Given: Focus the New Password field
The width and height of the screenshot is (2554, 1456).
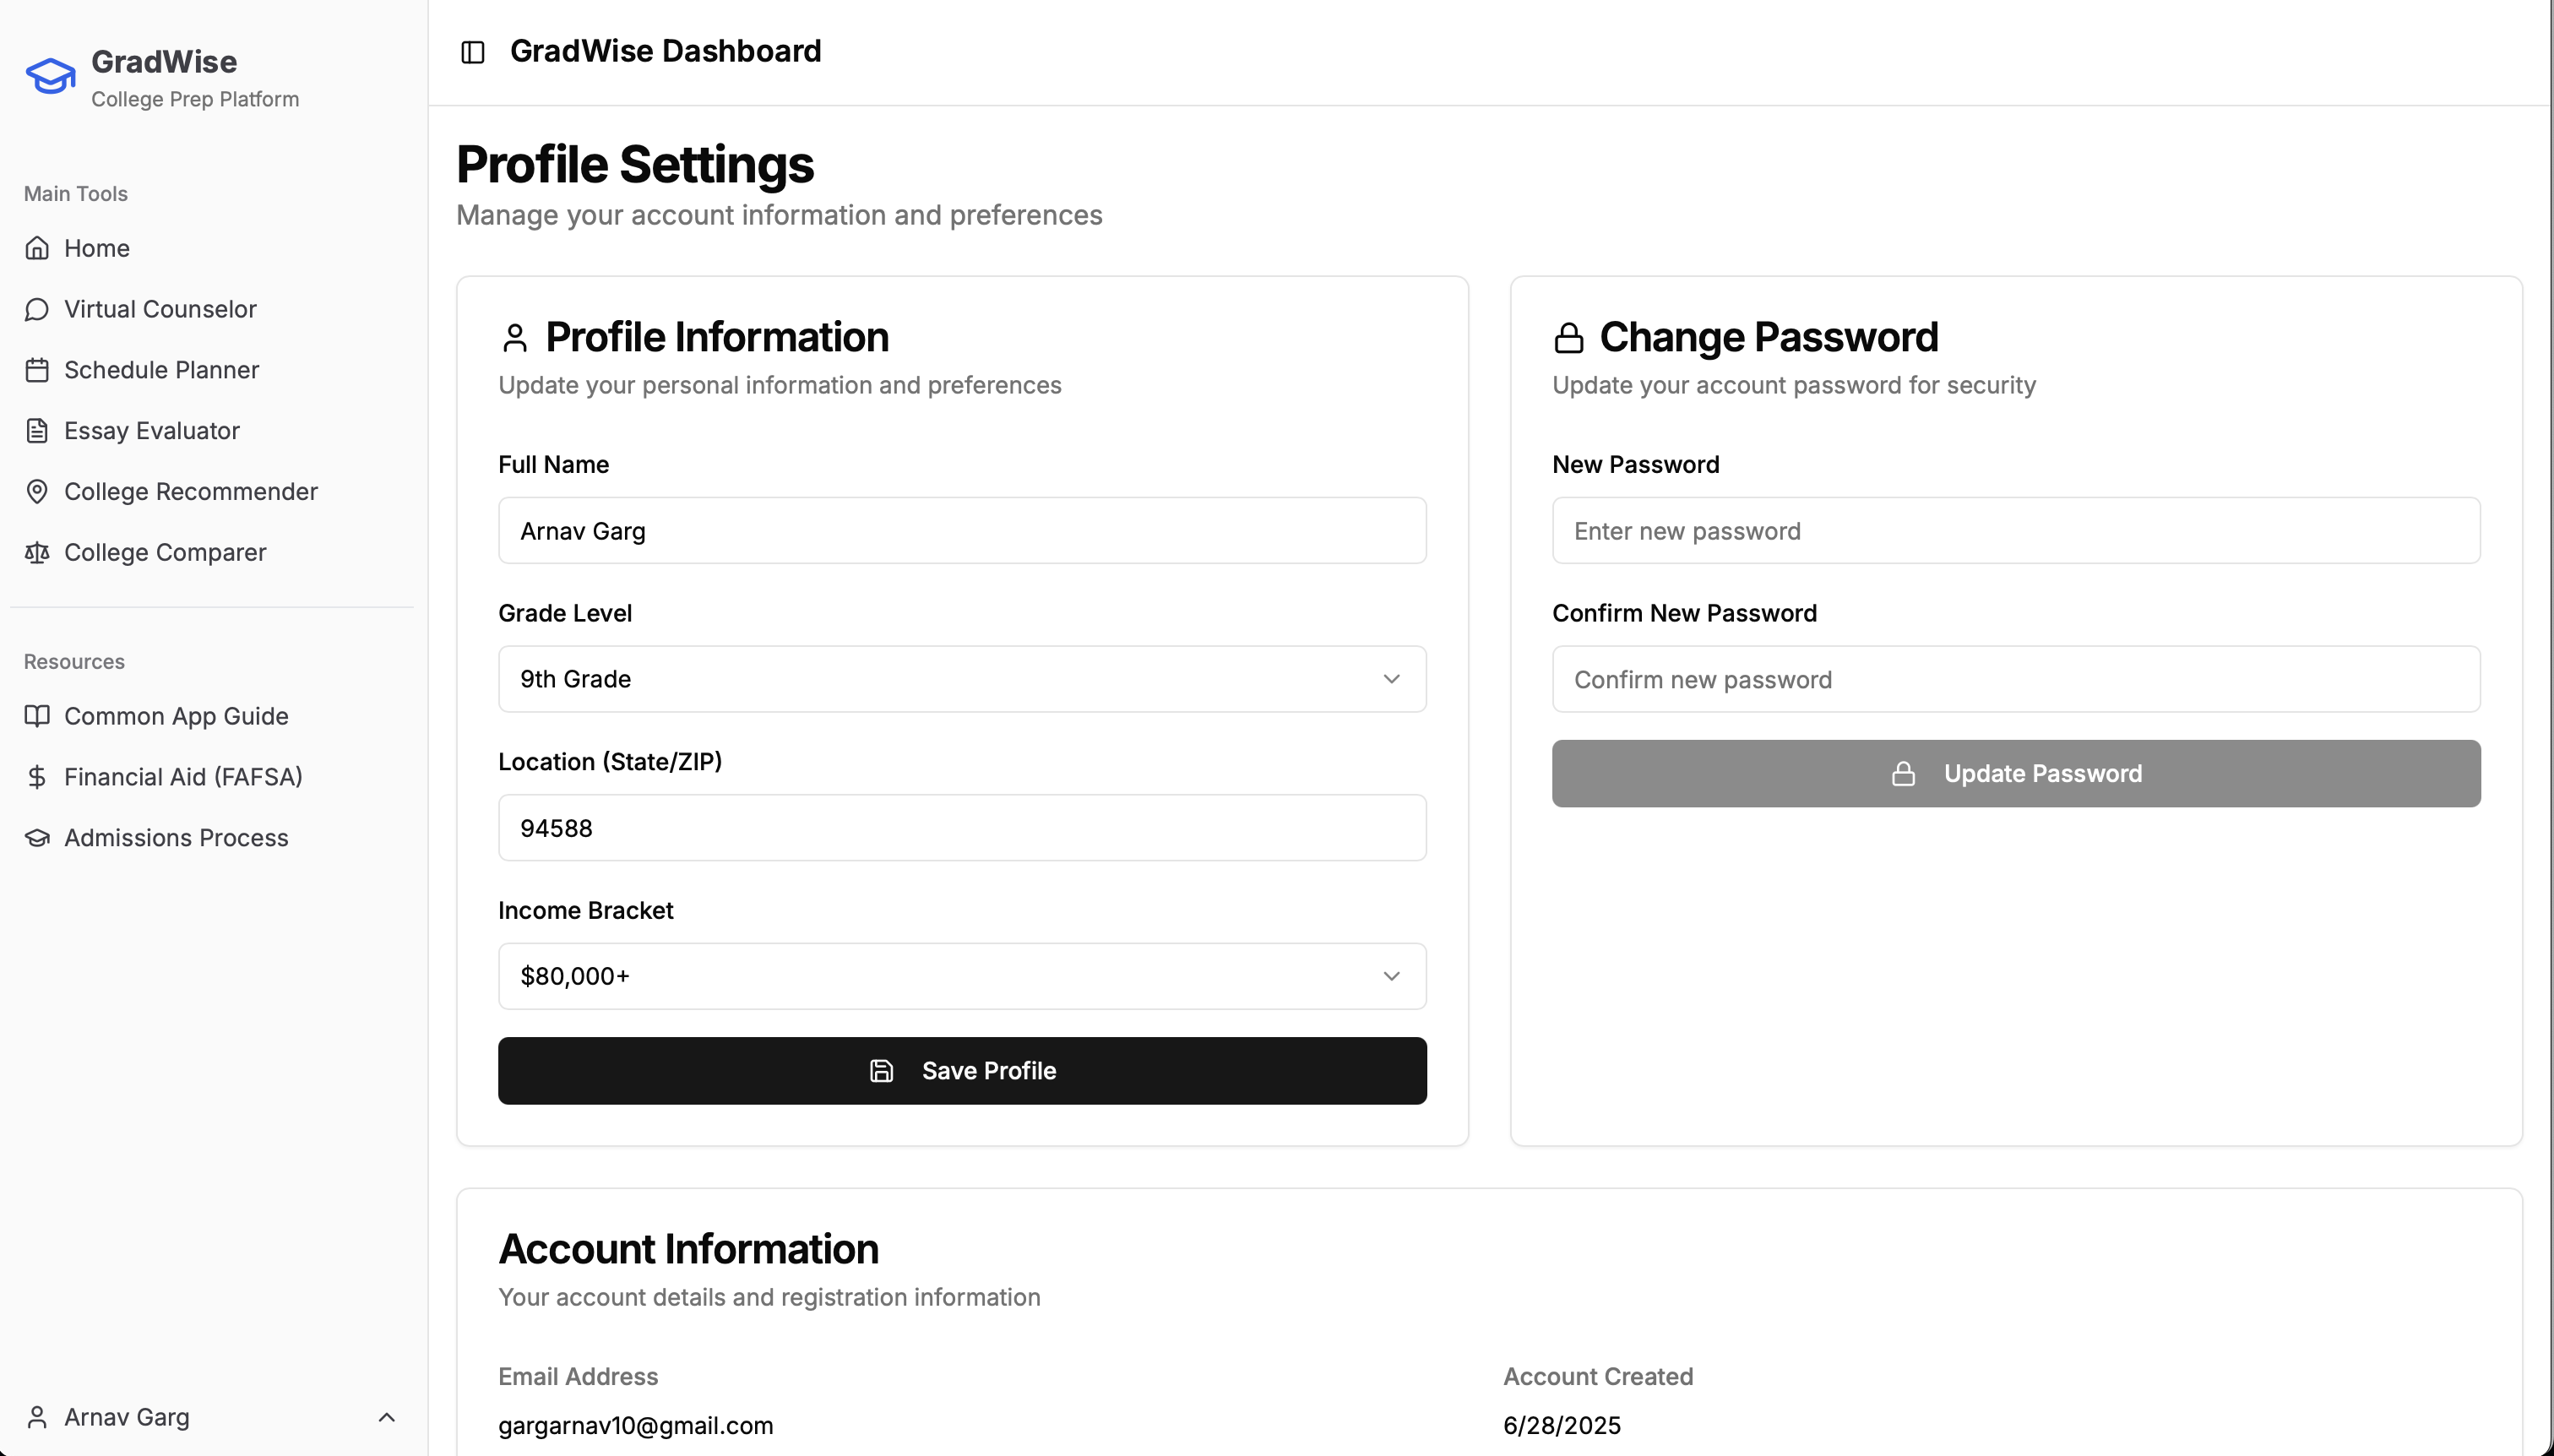Looking at the screenshot, I should 2015,531.
